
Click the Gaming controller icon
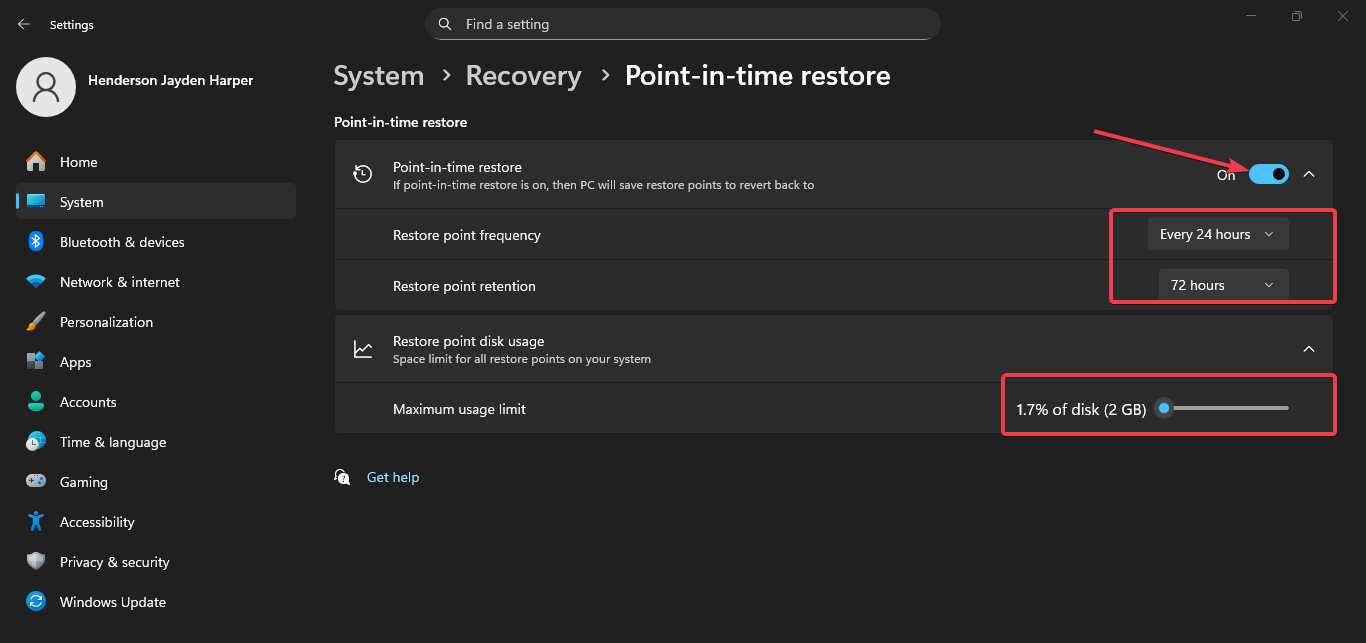36,482
